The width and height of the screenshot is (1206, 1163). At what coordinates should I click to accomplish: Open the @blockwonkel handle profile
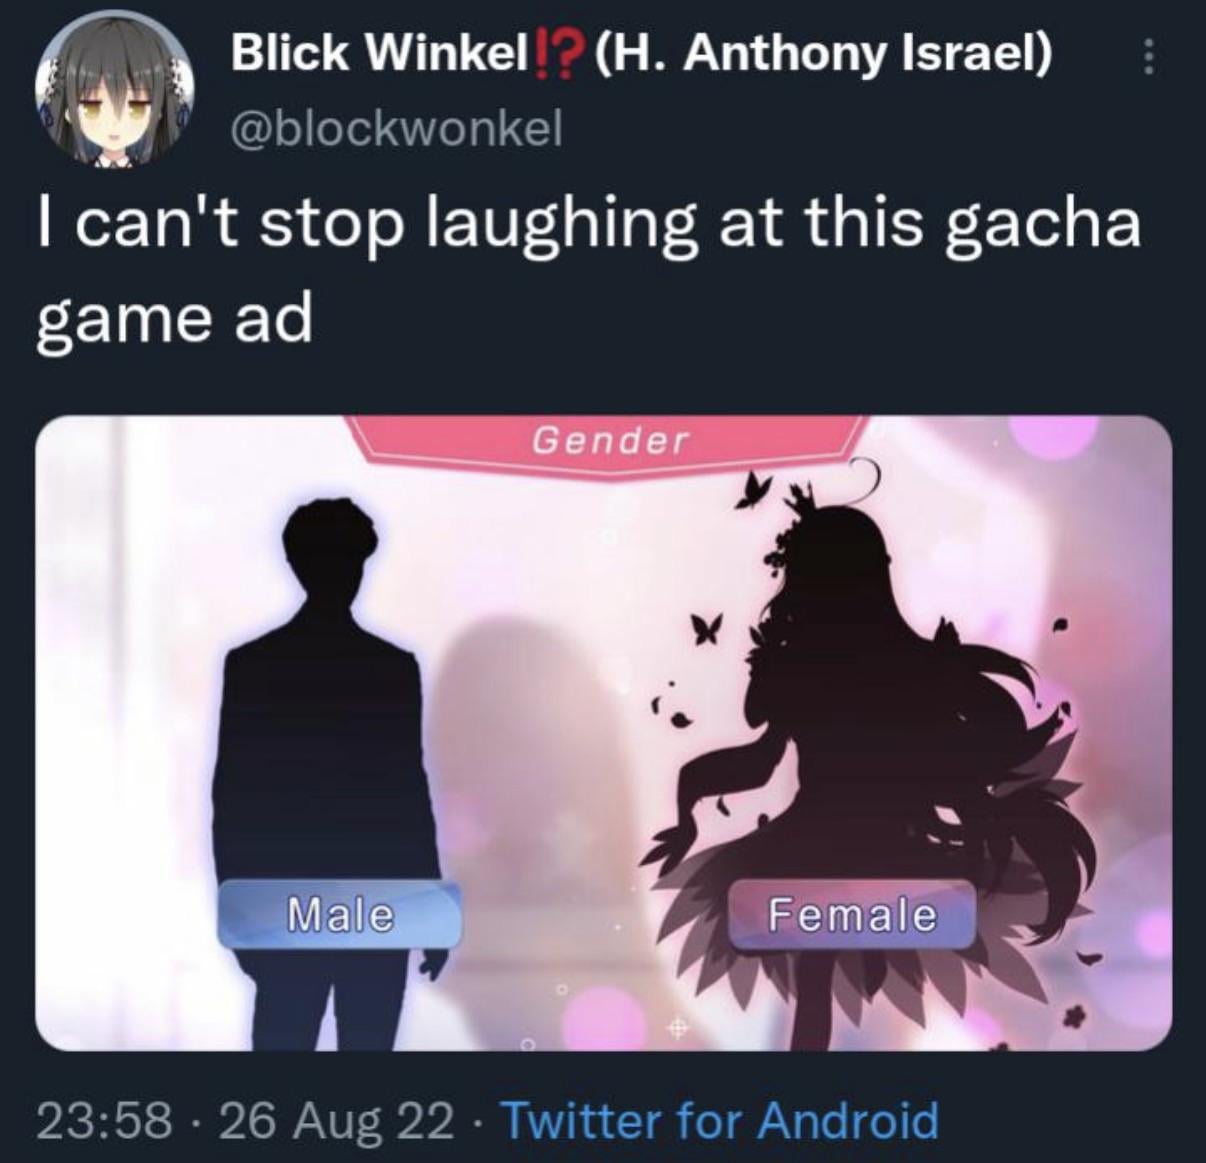tap(398, 128)
